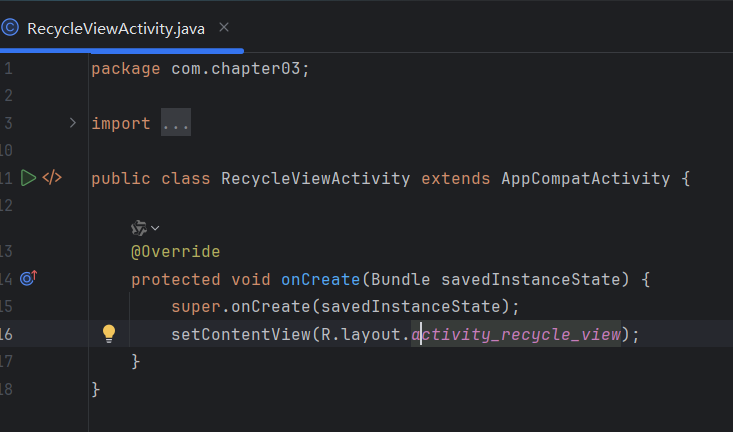Open dropdown arrow beside the AI icon

click(155, 229)
